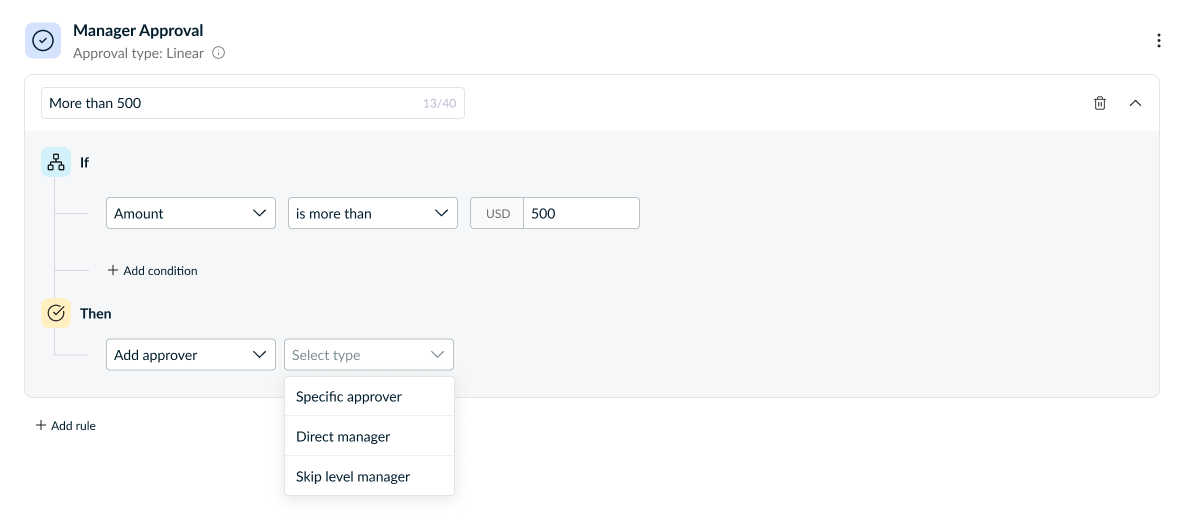
Task: Open the Amount field dropdown
Action: point(191,213)
